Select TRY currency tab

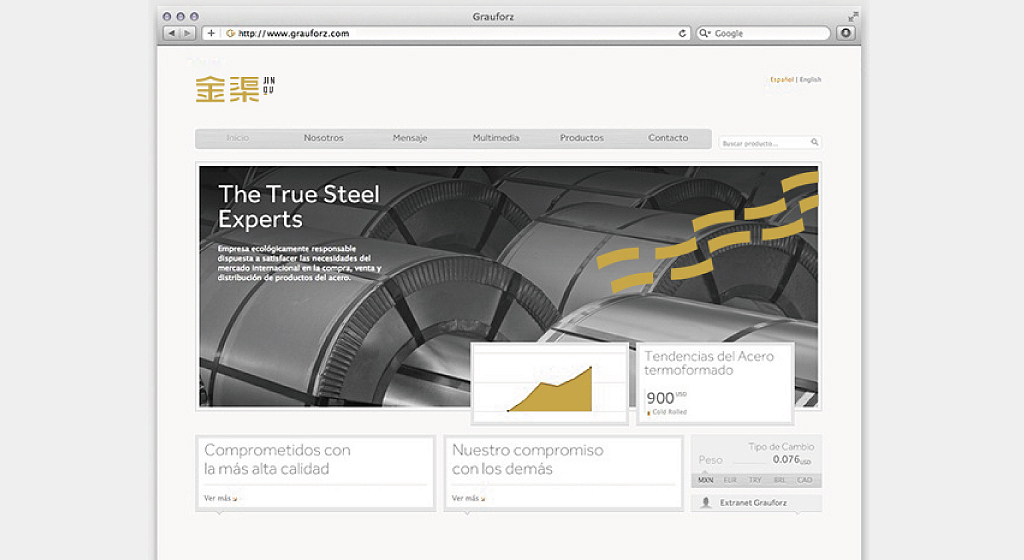[x=755, y=480]
